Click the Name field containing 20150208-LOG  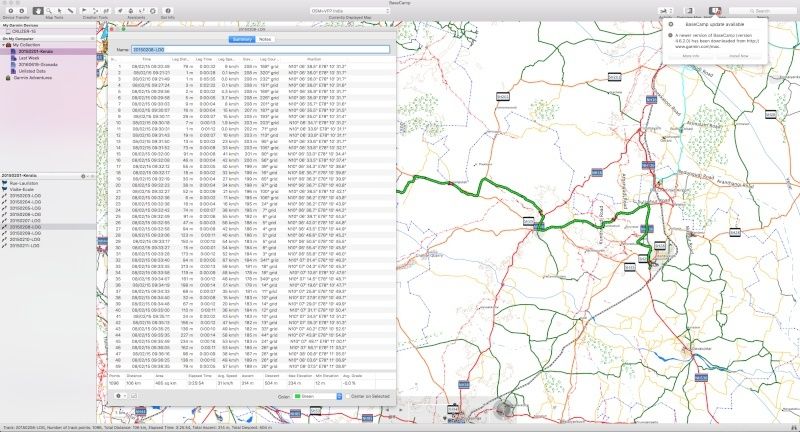tap(260, 49)
